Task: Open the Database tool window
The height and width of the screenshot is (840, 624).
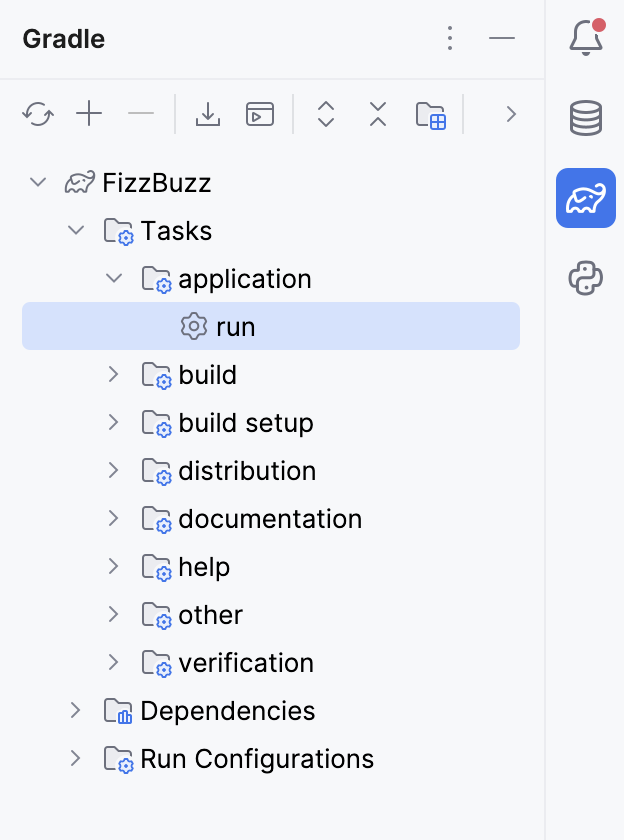Action: pos(586,118)
